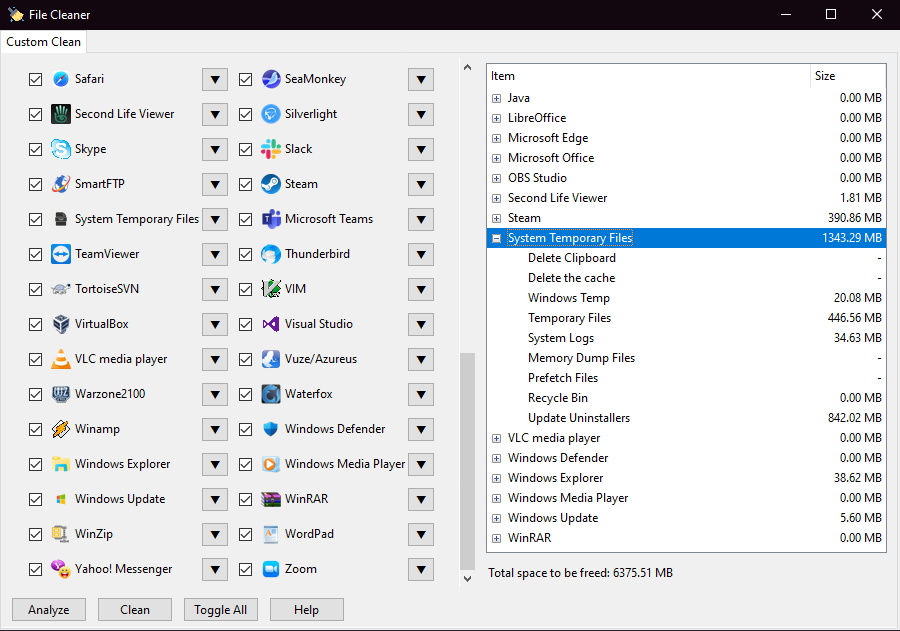Select the Update Uninstallers entry
Viewport: 900px width, 631px height.
579,418
